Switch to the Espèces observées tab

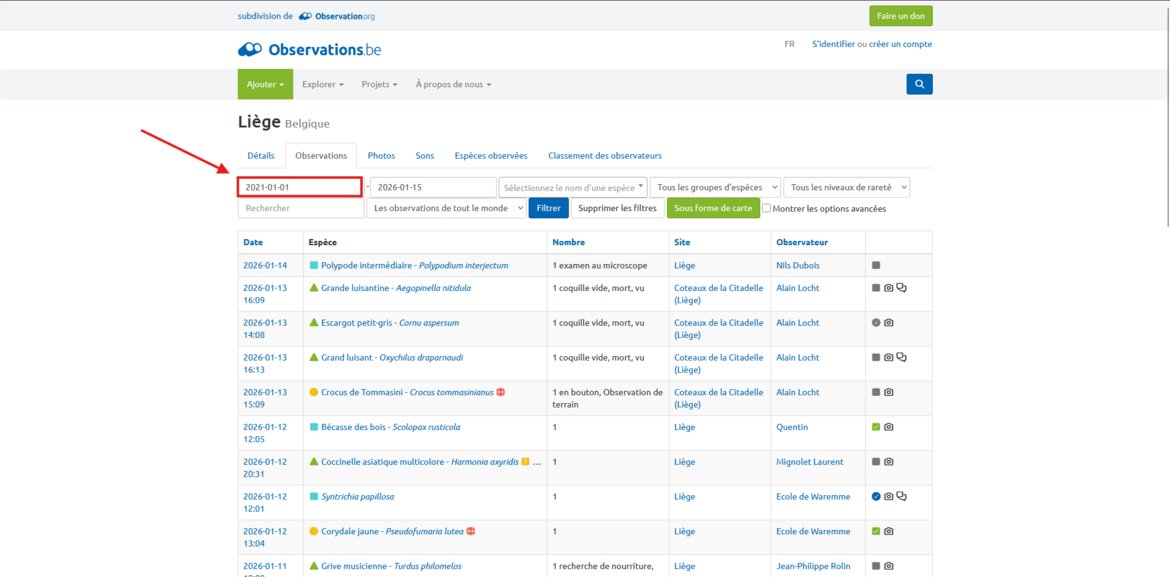click(490, 156)
